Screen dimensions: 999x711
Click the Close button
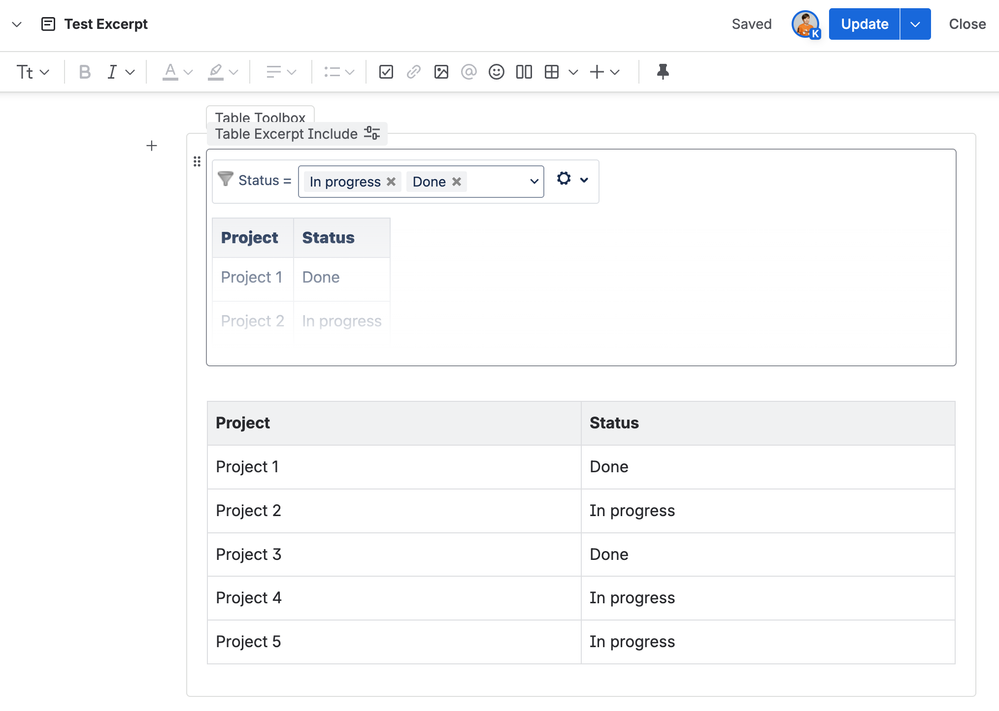coord(967,24)
